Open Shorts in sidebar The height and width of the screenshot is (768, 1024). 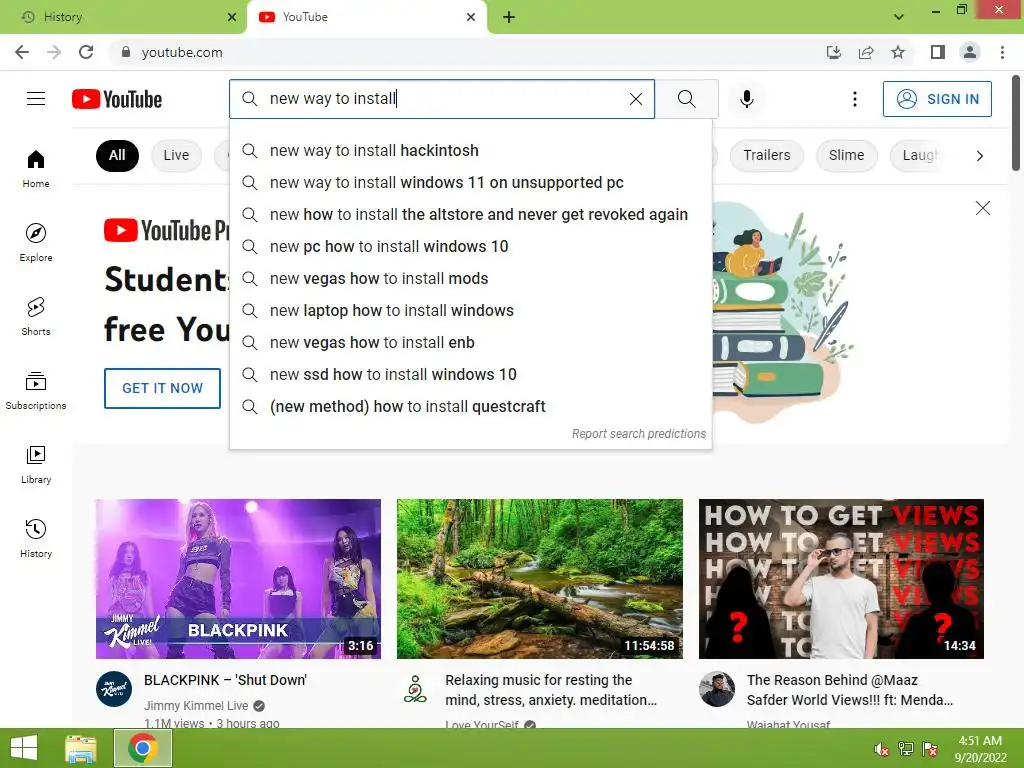click(x=36, y=317)
